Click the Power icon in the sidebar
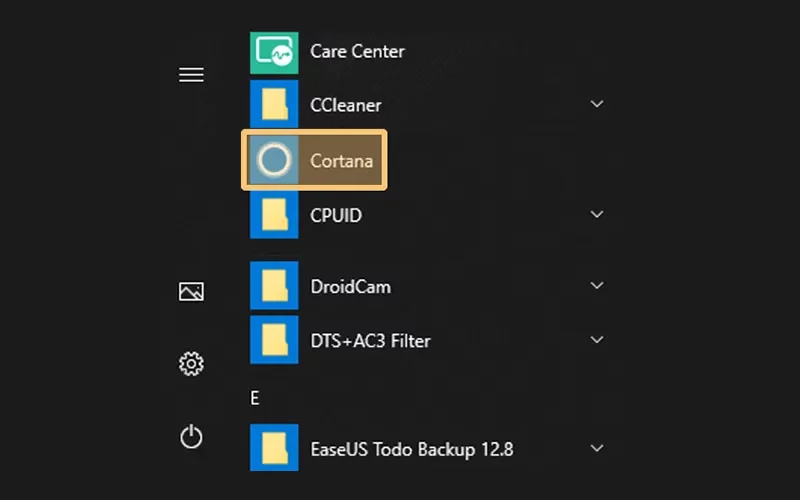This screenshot has width=800, height=500. click(191, 437)
